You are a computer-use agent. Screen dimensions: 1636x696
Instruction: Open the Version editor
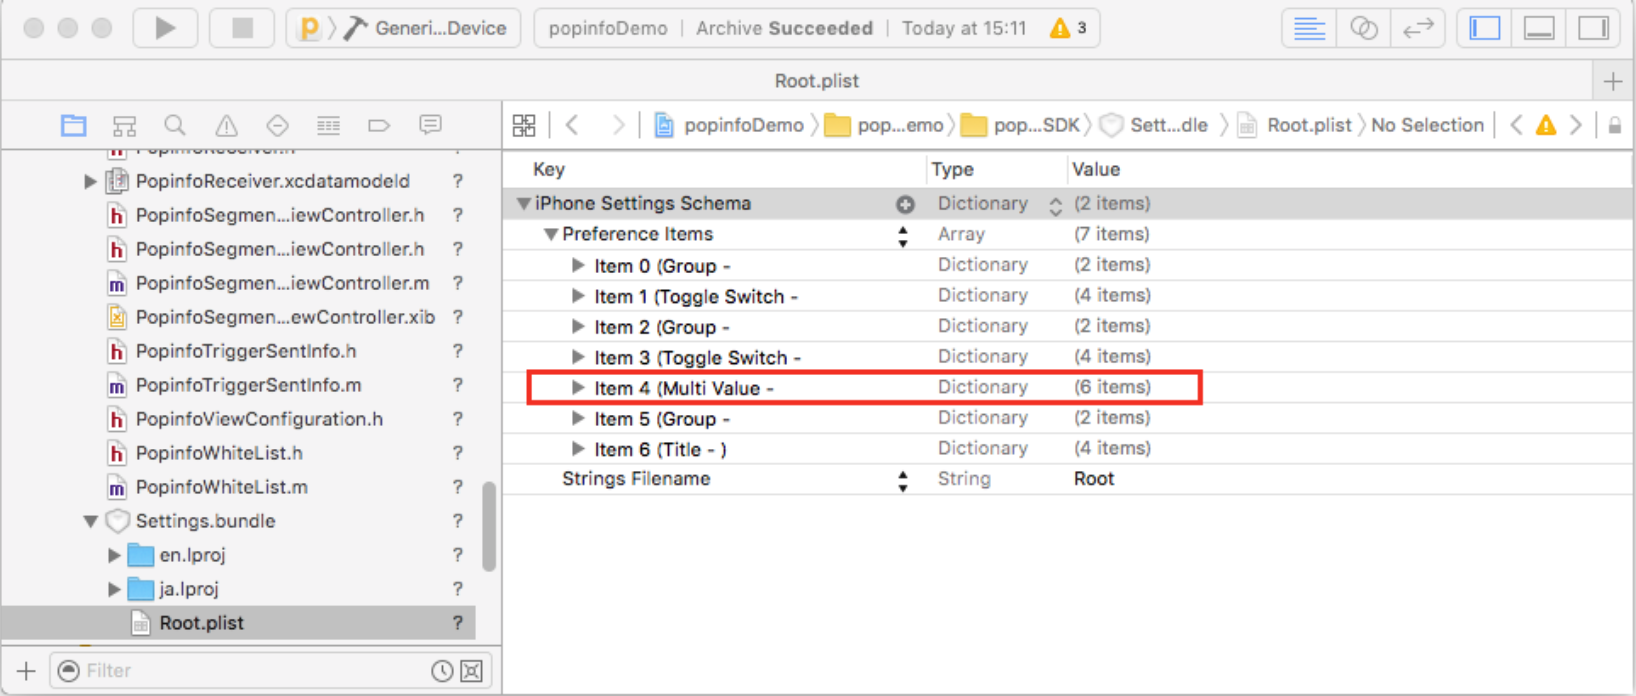[1417, 28]
